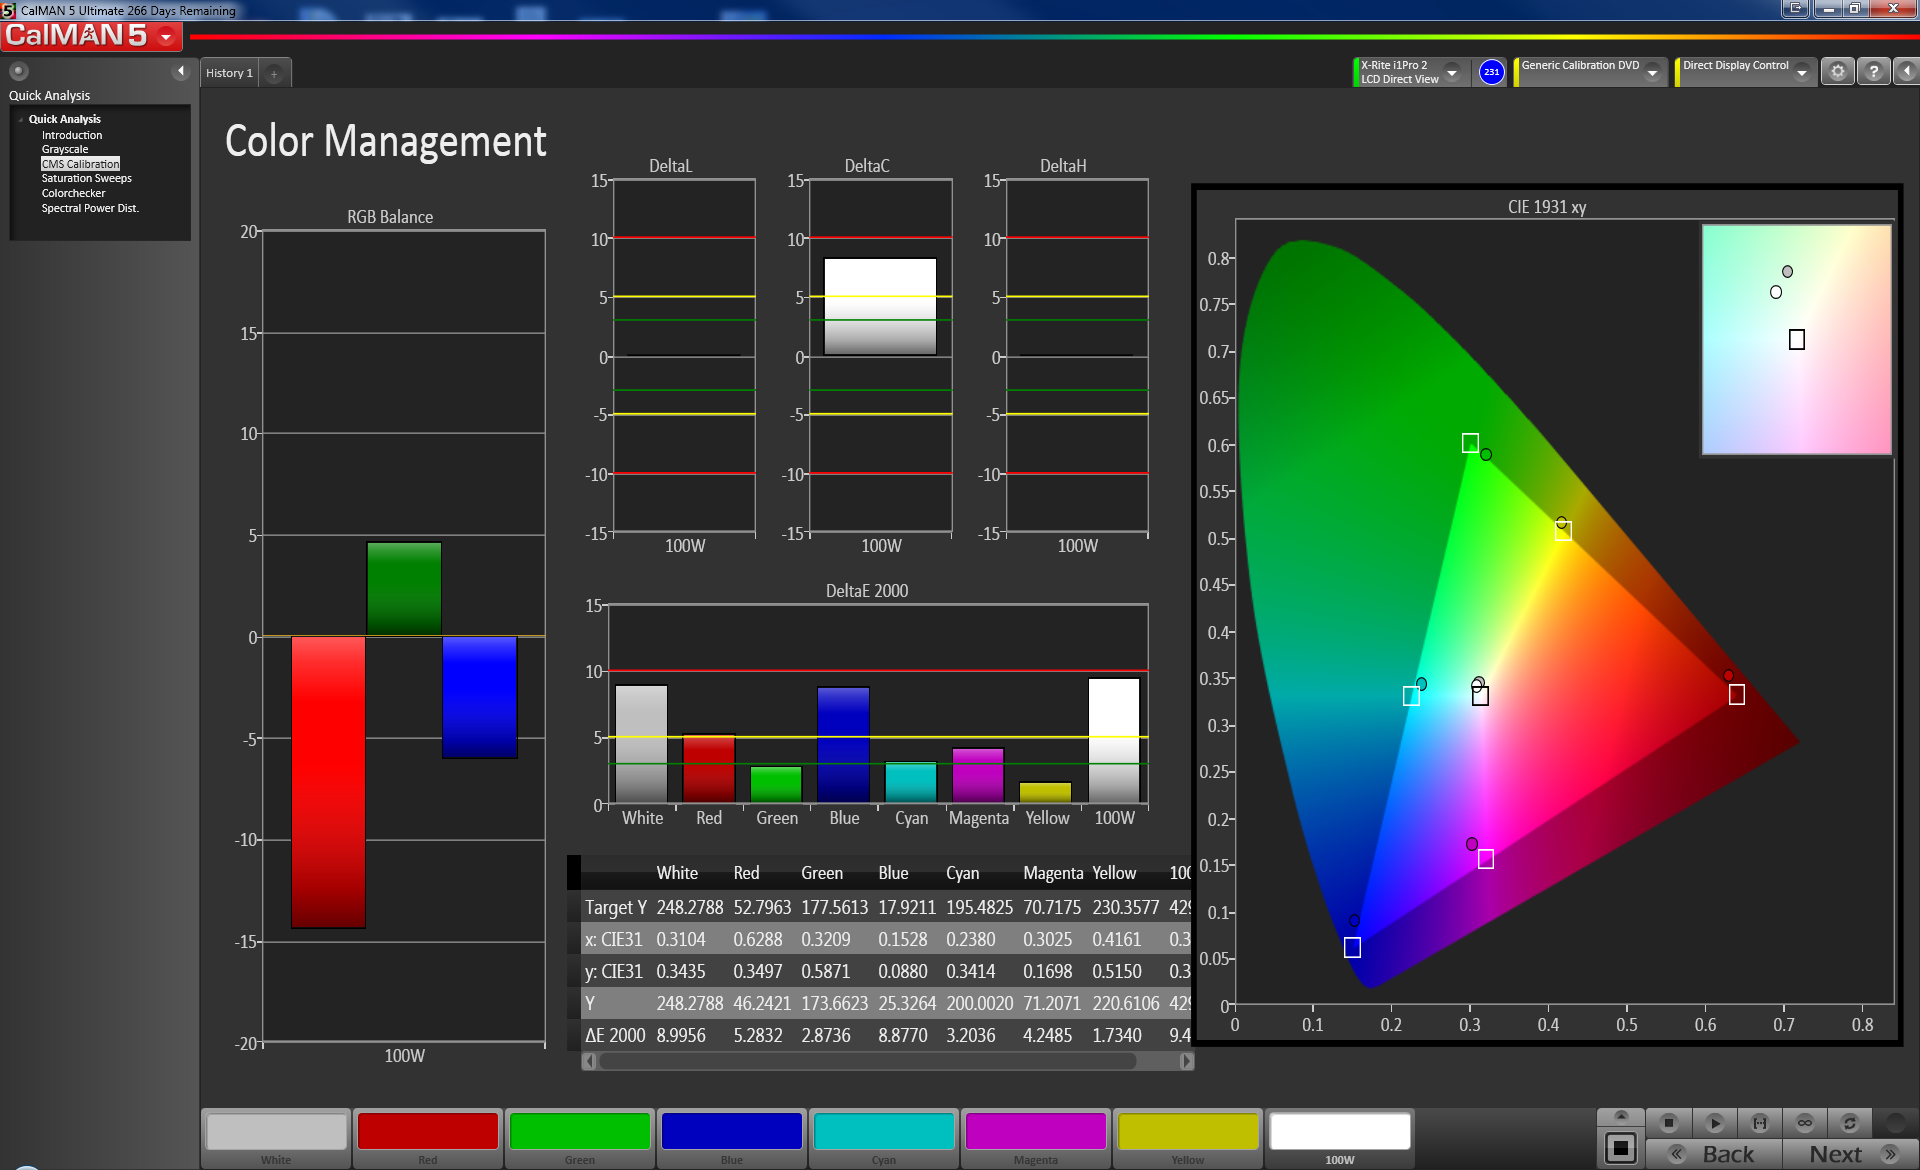Expand X-Rite i1Pro 2 meter dropdown
The height and width of the screenshot is (1170, 1920).
(x=1452, y=73)
